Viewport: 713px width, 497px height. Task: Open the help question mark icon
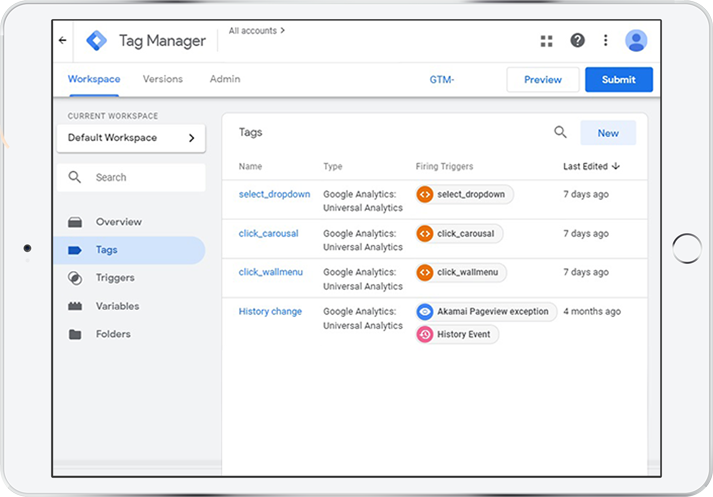tap(577, 40)
